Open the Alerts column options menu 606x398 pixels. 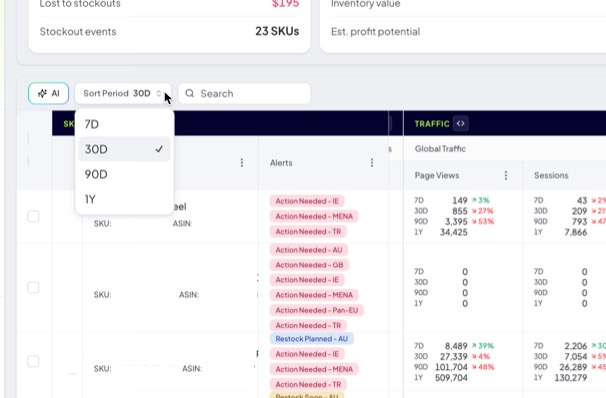click(x=372, y=163)
